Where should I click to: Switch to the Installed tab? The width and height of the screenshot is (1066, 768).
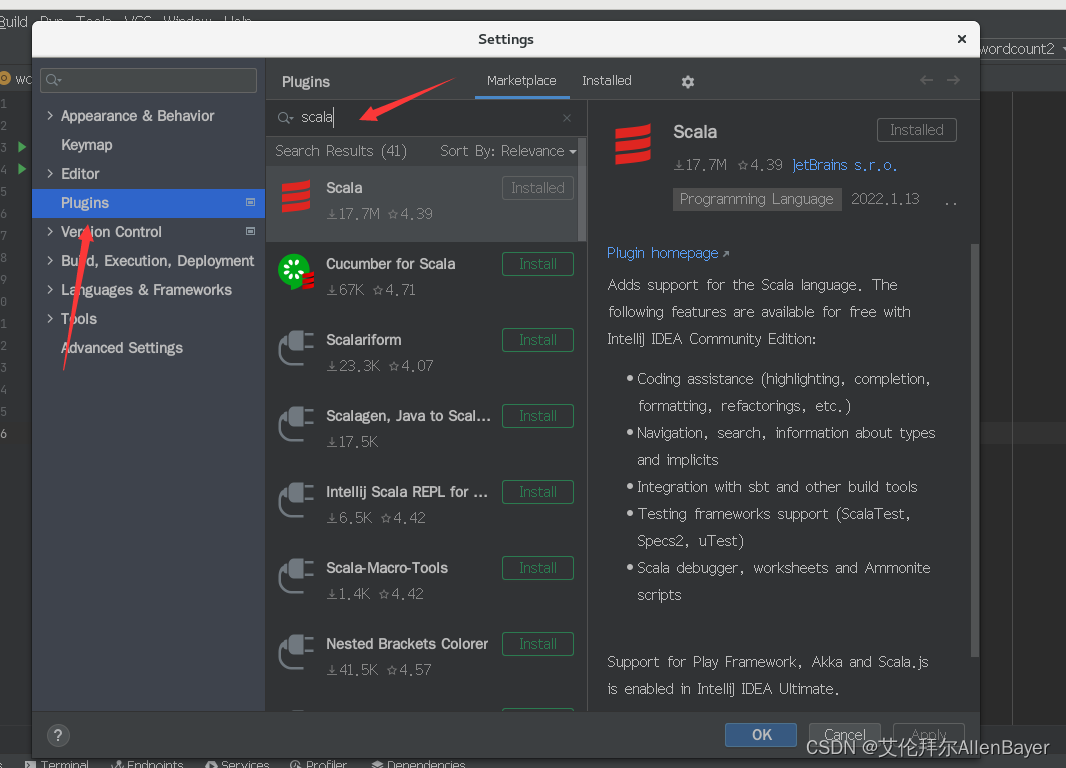click(x=606, y=80)
